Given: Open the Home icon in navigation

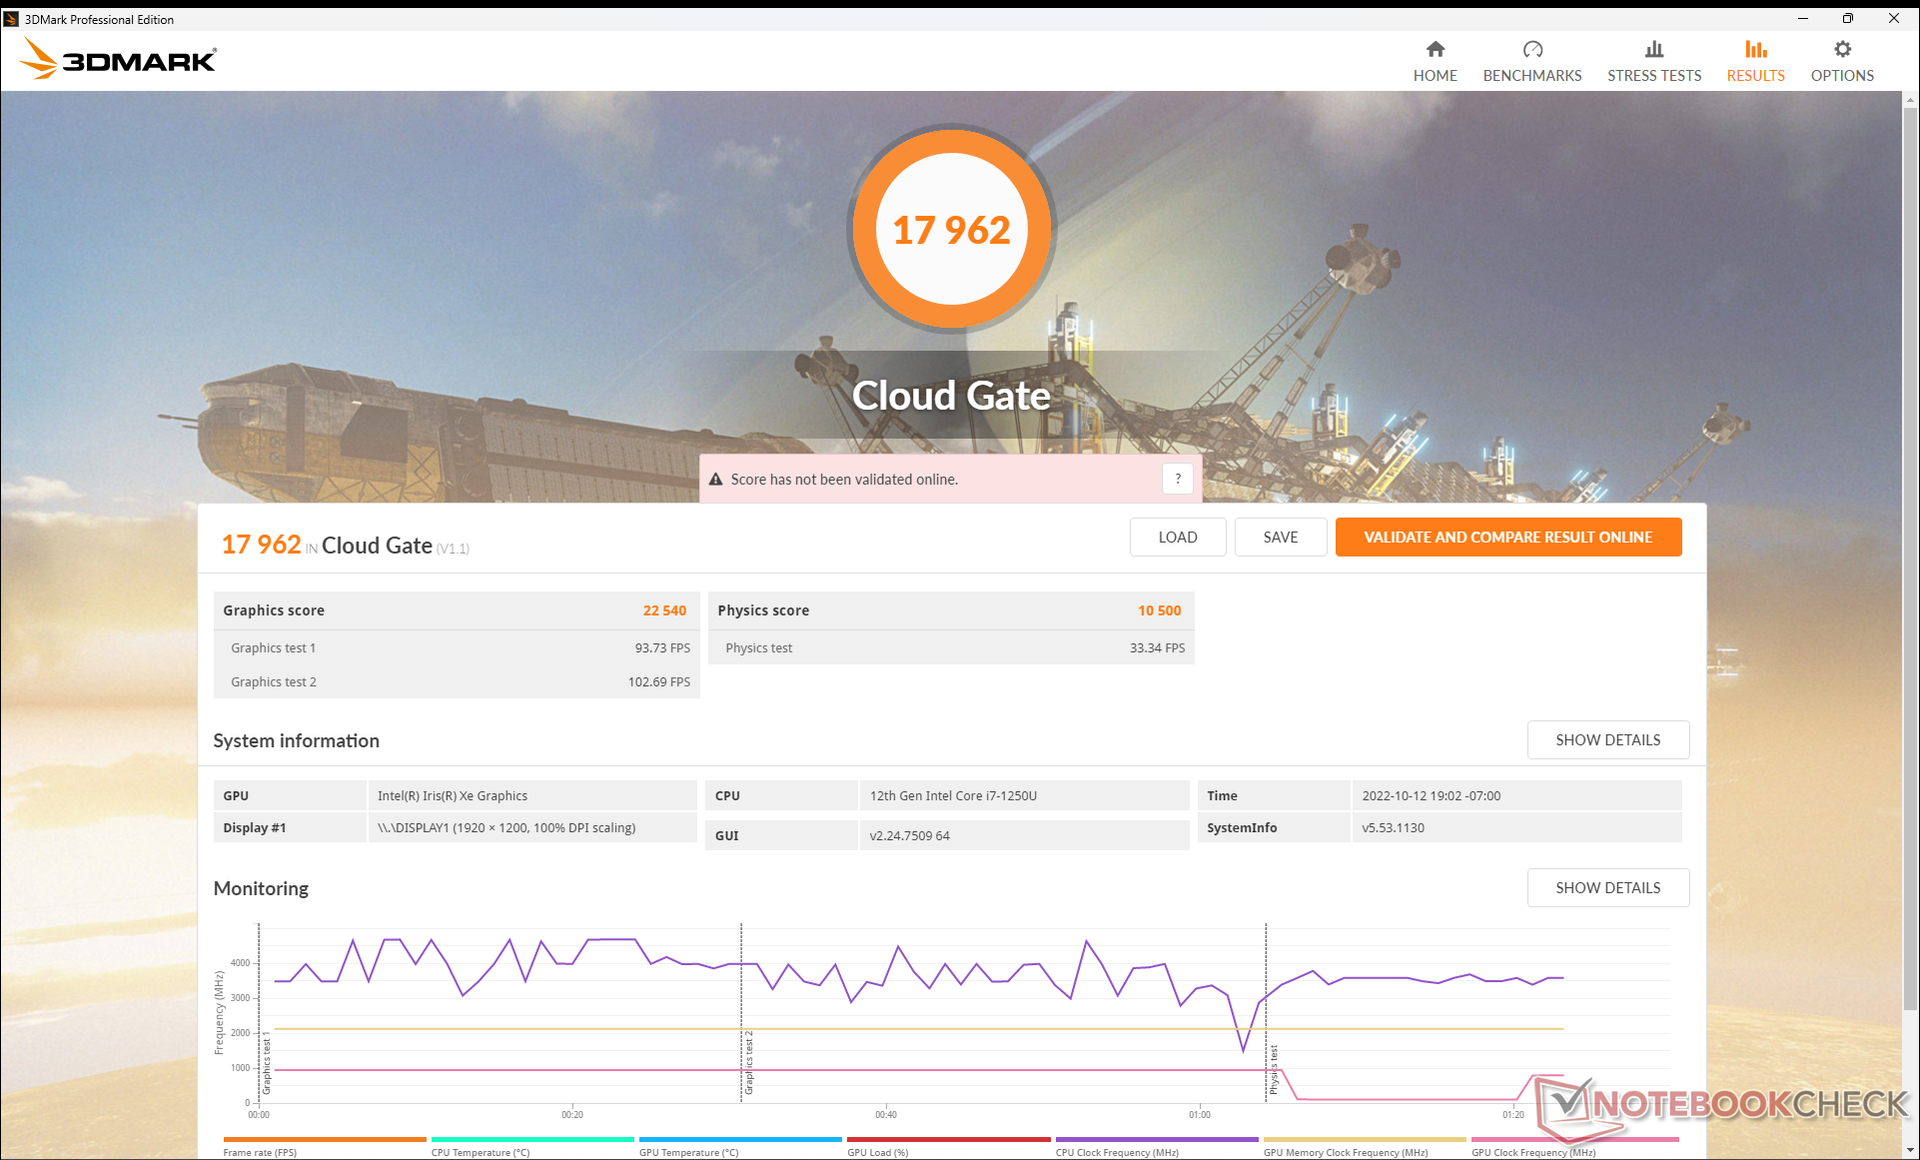Looking at the screenshot, I should click(x=1435, y=49).
